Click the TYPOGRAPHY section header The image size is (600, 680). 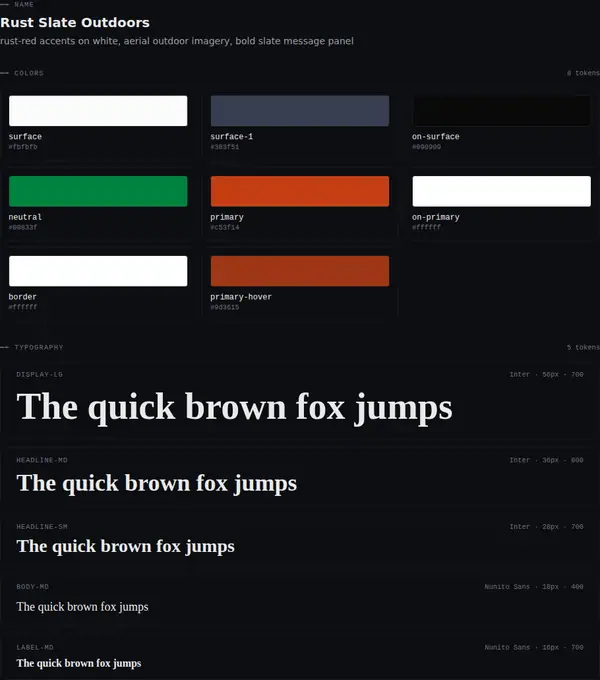(x=39, y=347)
